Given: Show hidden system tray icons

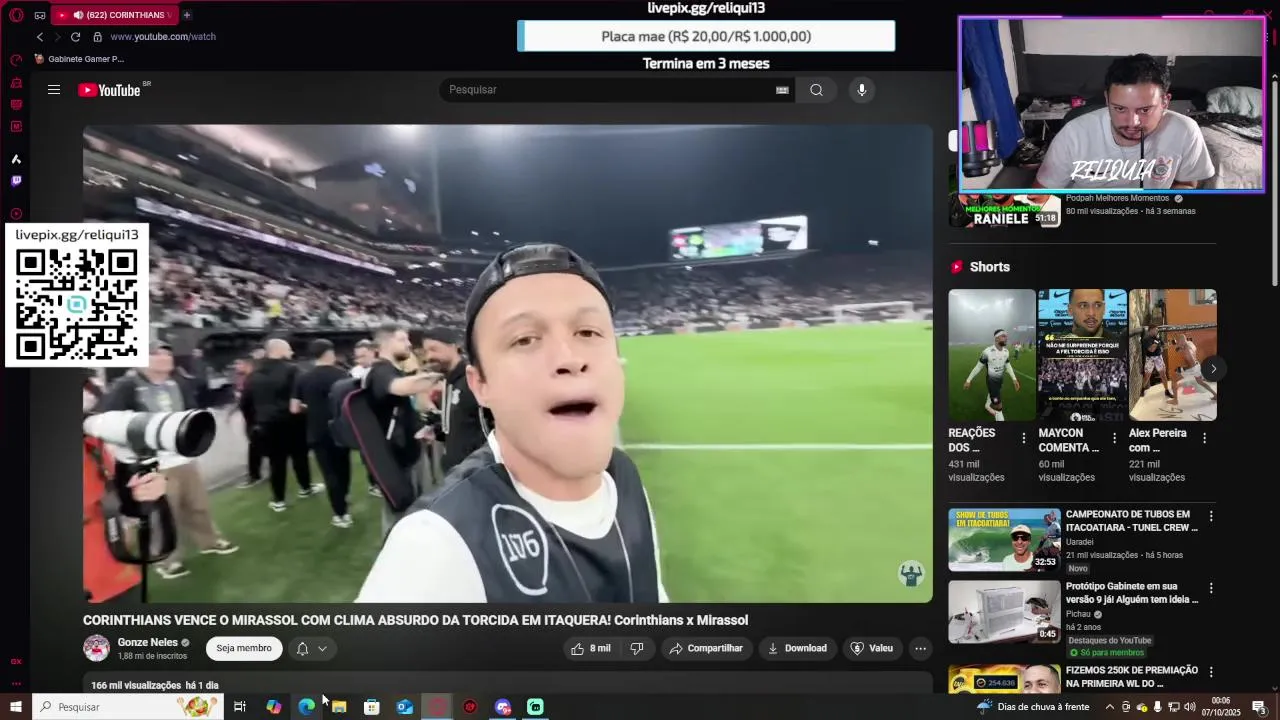Looking at the screenshot, I should [1109, 707].
